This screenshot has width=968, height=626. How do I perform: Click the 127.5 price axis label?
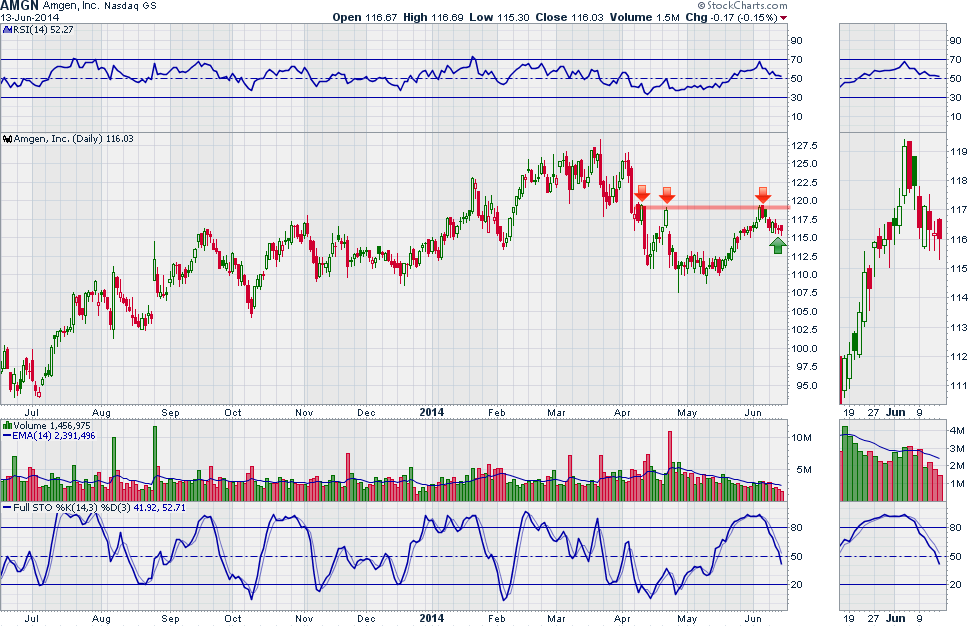pos(804,146)
